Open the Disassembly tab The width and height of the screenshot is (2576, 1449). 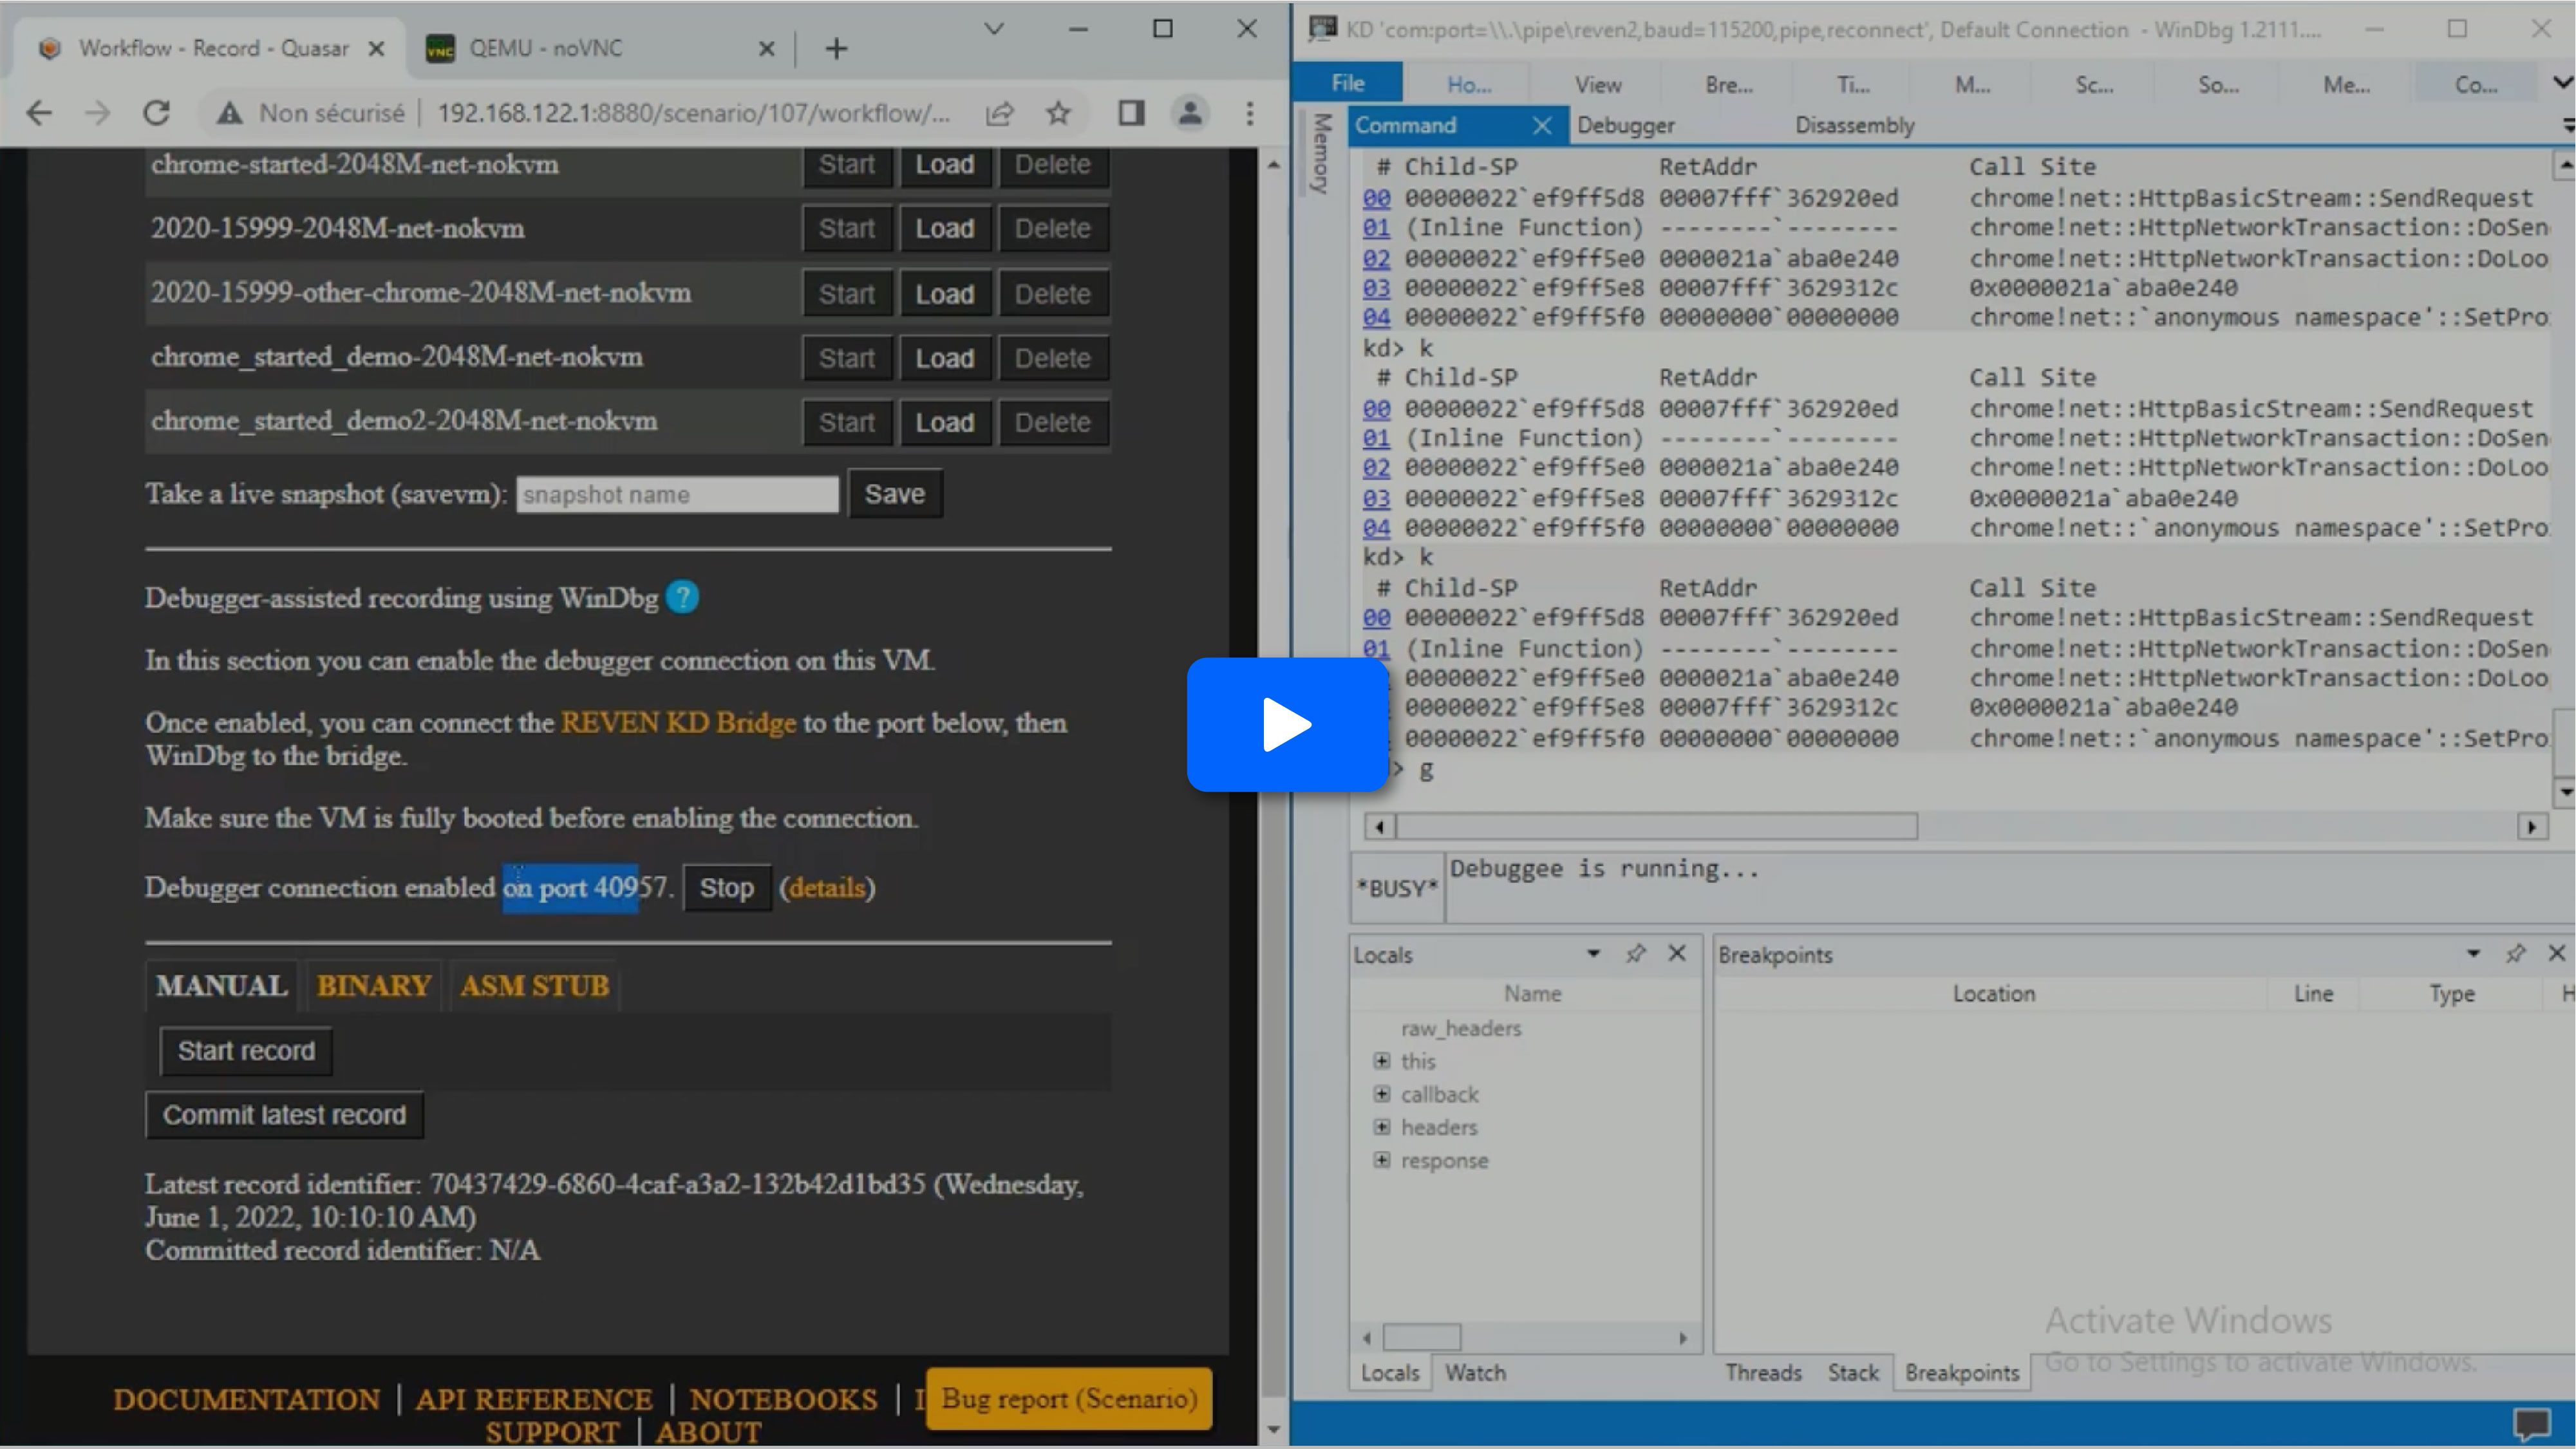(x=1854, y=126)
